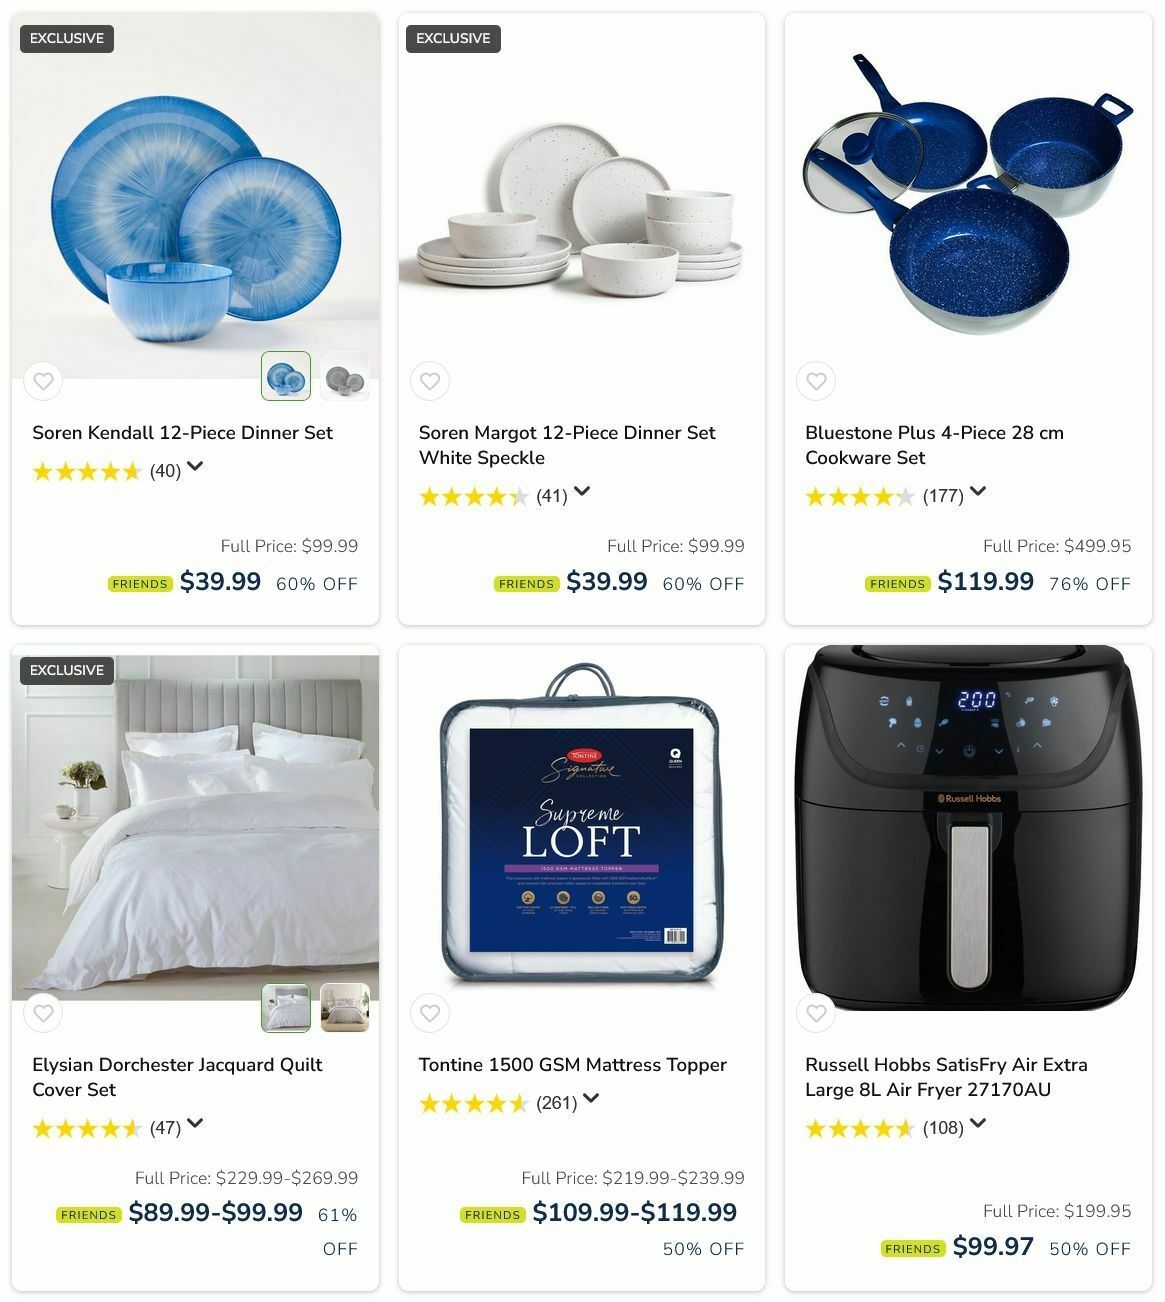Click the EXCLUSIVE badge on Soren Margot
The image size is (1165, 1302).
pyautogui.click(x=453, y=38)
